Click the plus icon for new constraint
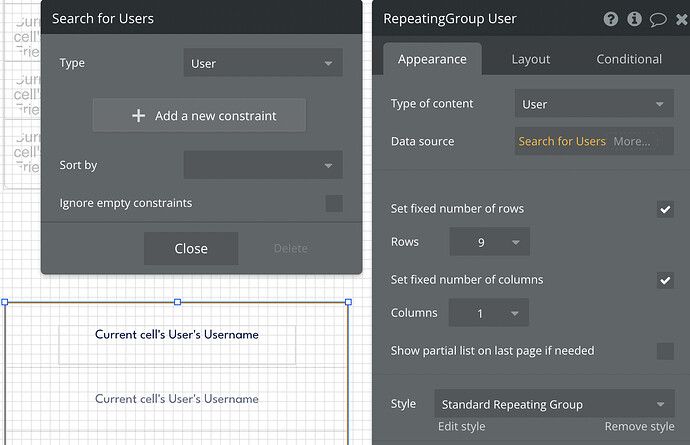This screenshot has width=690, height=445. pos(139,116)
